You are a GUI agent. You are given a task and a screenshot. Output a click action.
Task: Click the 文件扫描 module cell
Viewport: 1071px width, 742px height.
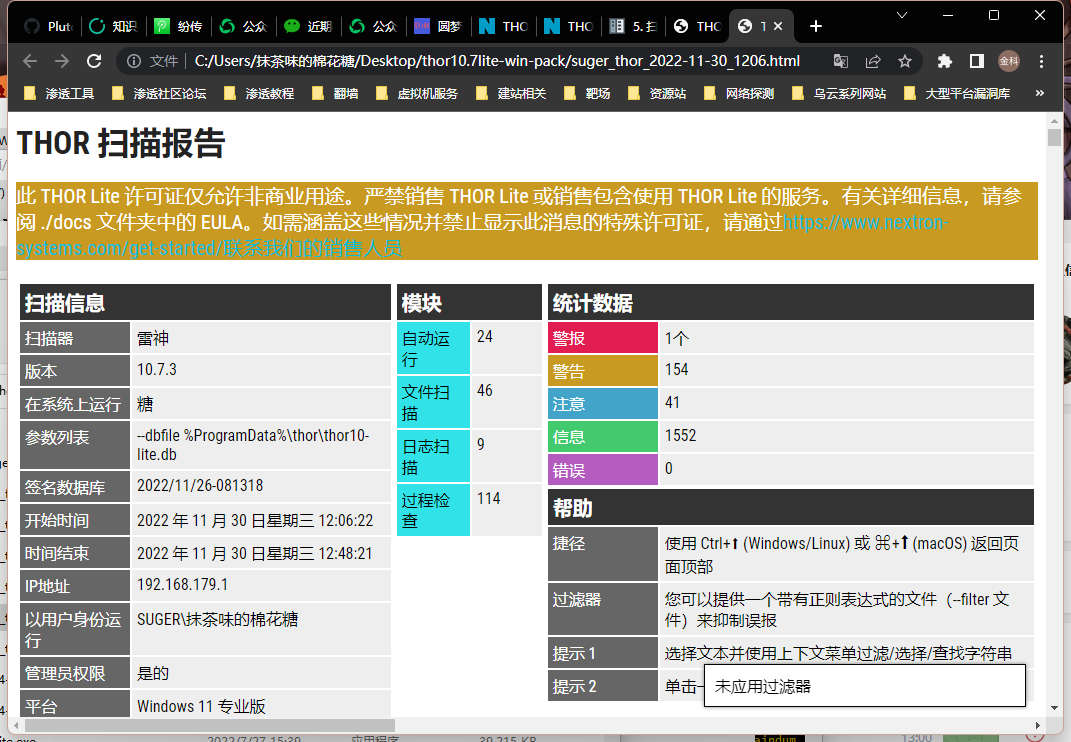click(433, 402)
